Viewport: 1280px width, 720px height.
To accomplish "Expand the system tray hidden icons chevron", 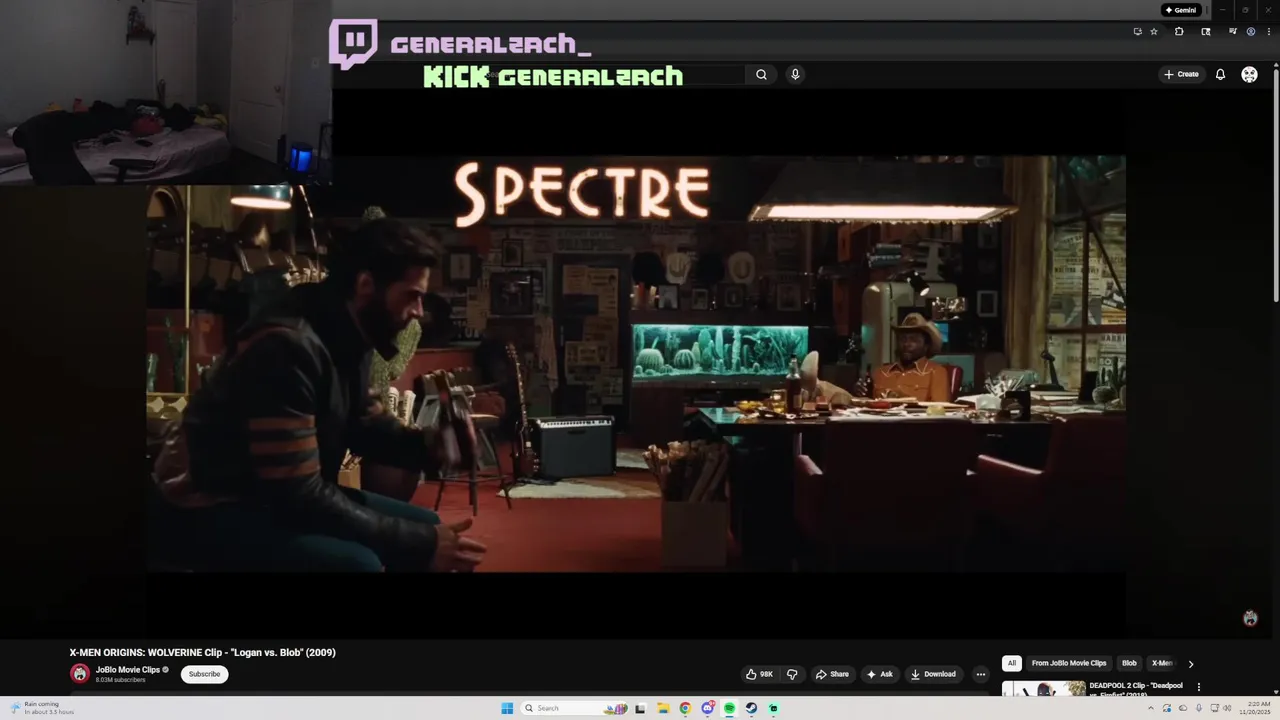I will 1150,708.
